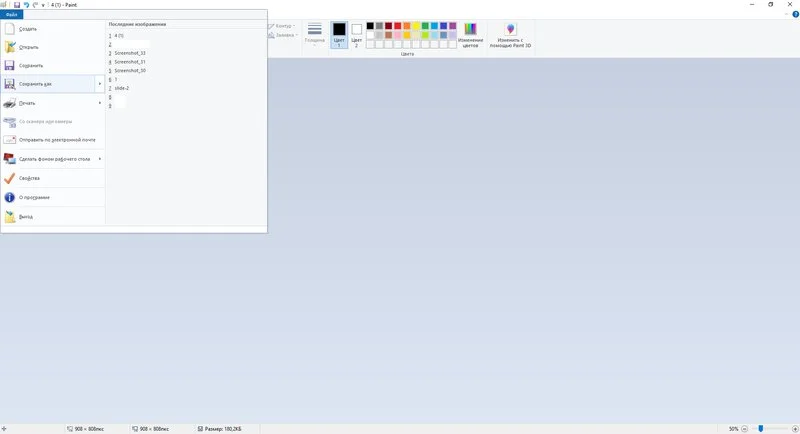Click the email envelope icon for sending
This screenshot has width=800, height=434.
tap(9, 139)
